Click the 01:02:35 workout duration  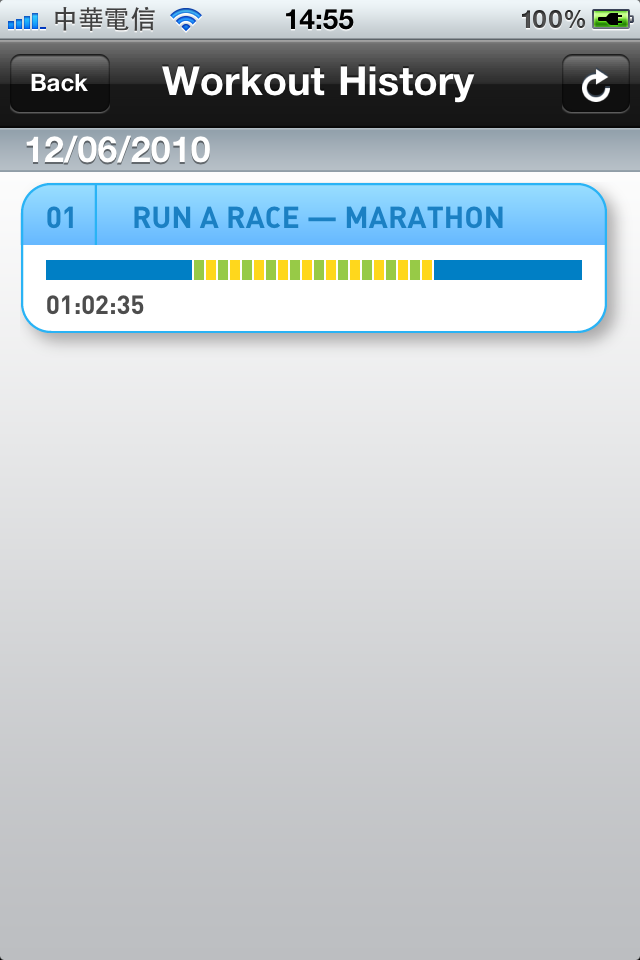[95, 305]
